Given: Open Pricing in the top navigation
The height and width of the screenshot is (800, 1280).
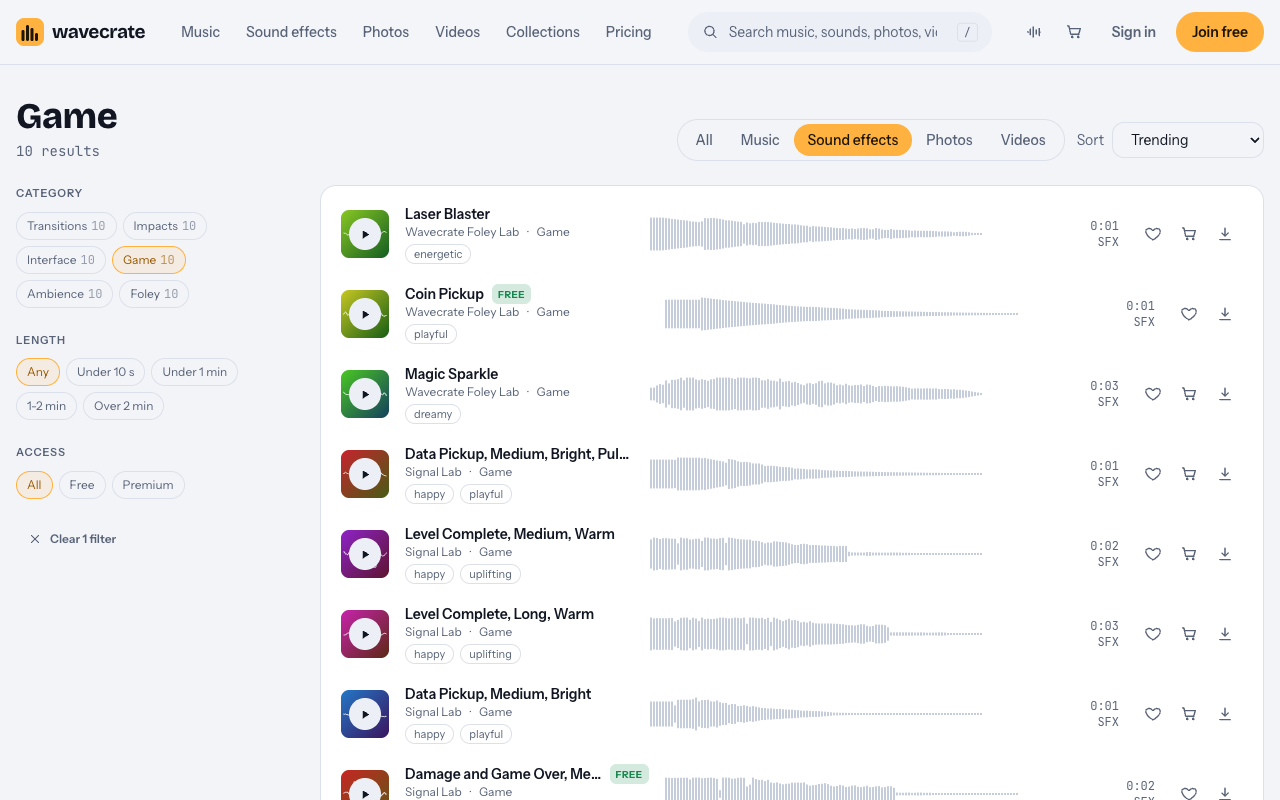Looking at the screenshot, I should [628, 32].
